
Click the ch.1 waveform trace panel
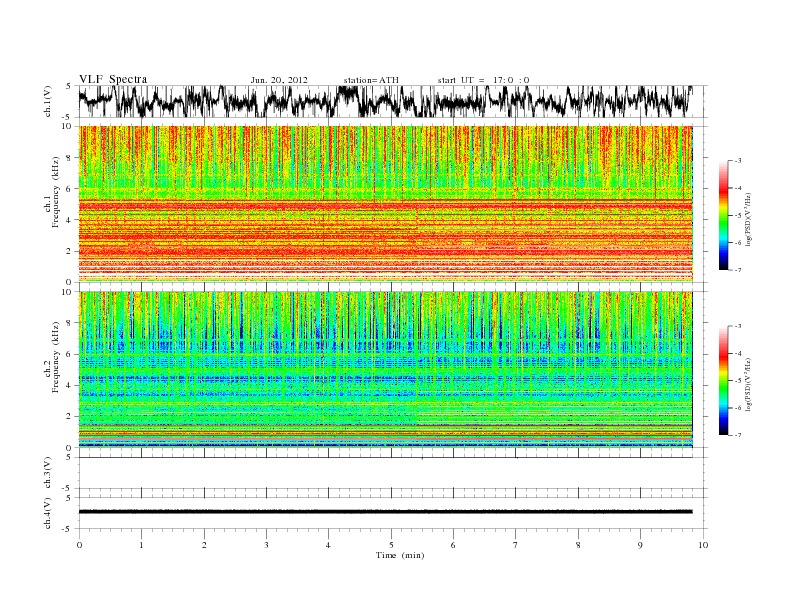393,101
